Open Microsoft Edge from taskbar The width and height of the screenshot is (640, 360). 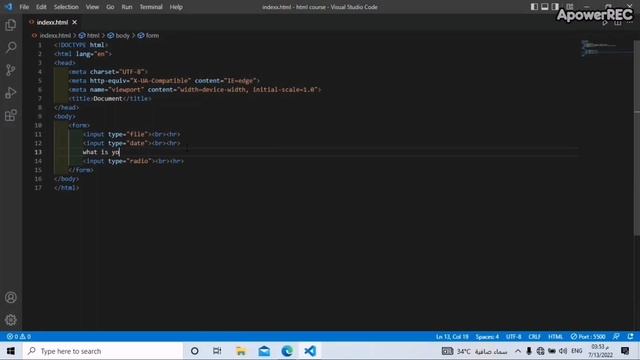point(287,351)
